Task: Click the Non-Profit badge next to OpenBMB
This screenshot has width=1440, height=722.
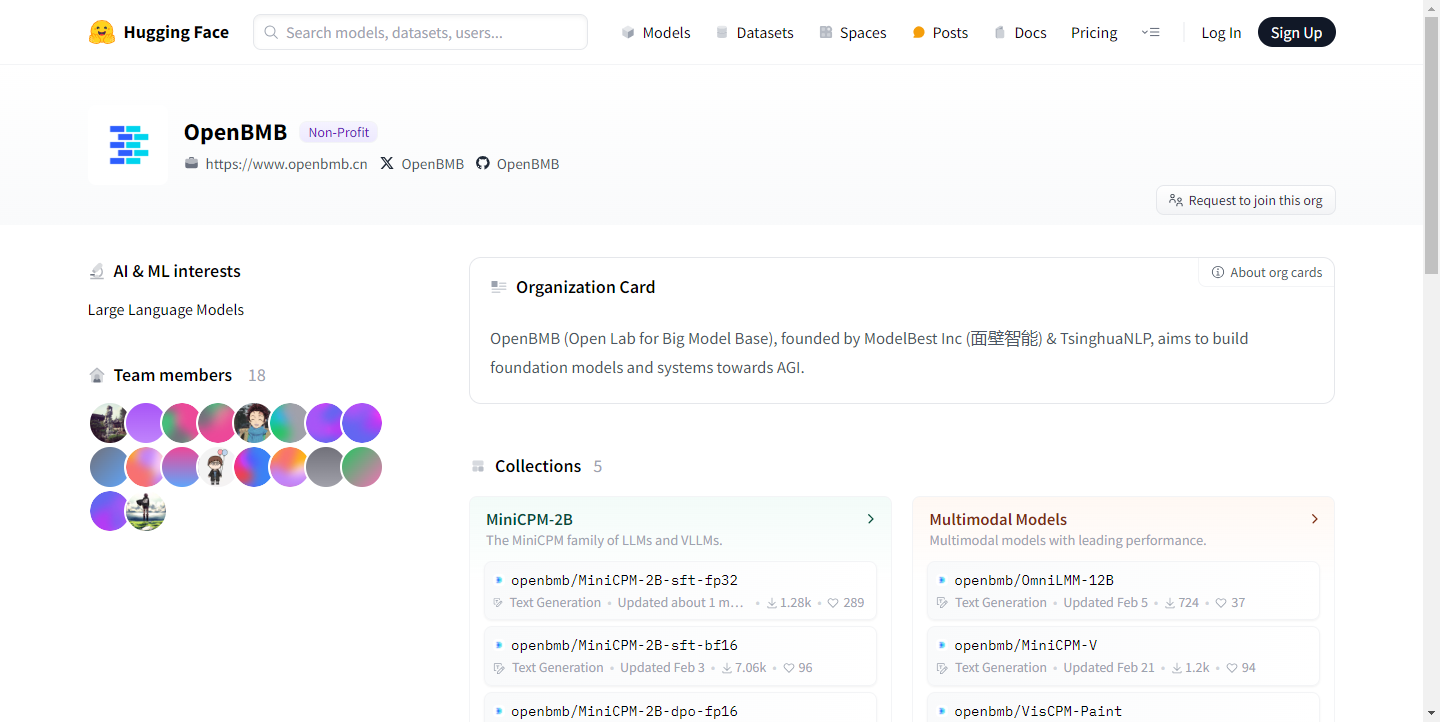Action: (338, 132)
